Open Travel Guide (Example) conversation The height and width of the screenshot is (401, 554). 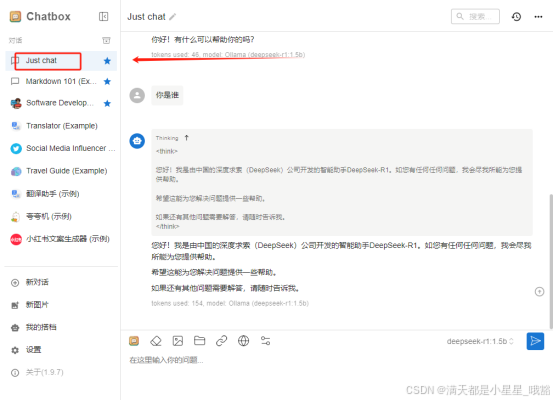pyautogui.click(x=61, y=171)
